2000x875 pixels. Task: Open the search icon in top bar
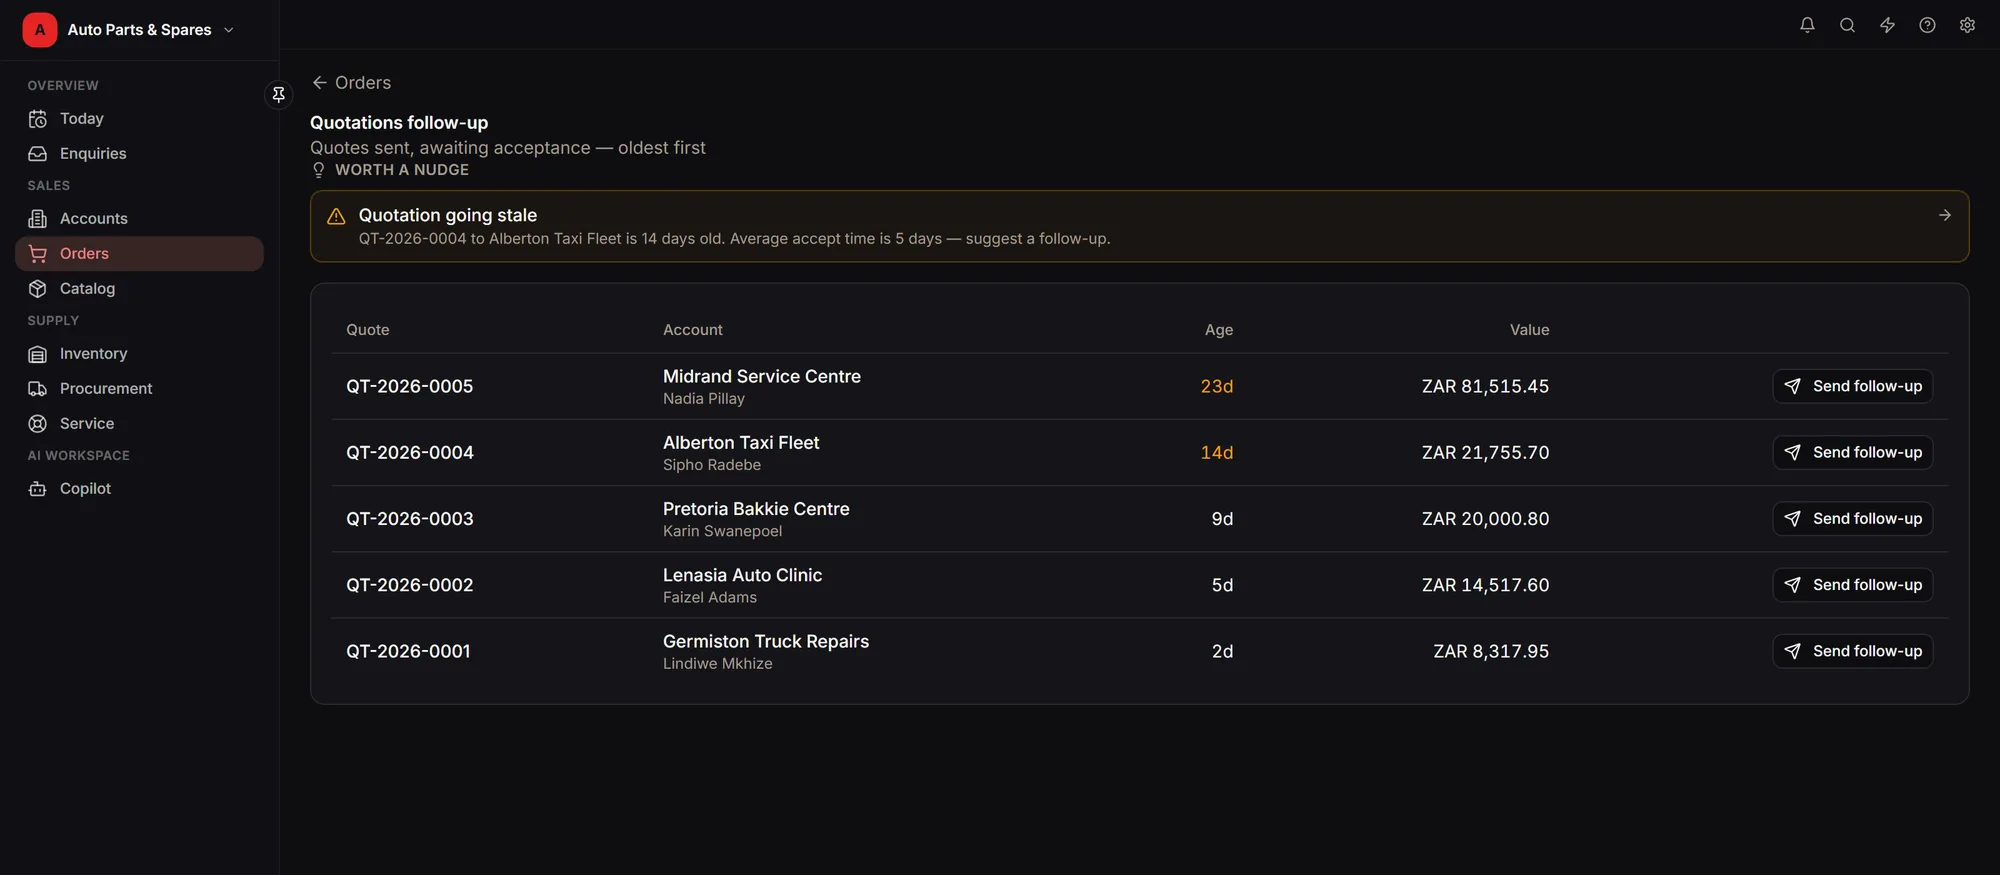click(x=1847, y=25)
